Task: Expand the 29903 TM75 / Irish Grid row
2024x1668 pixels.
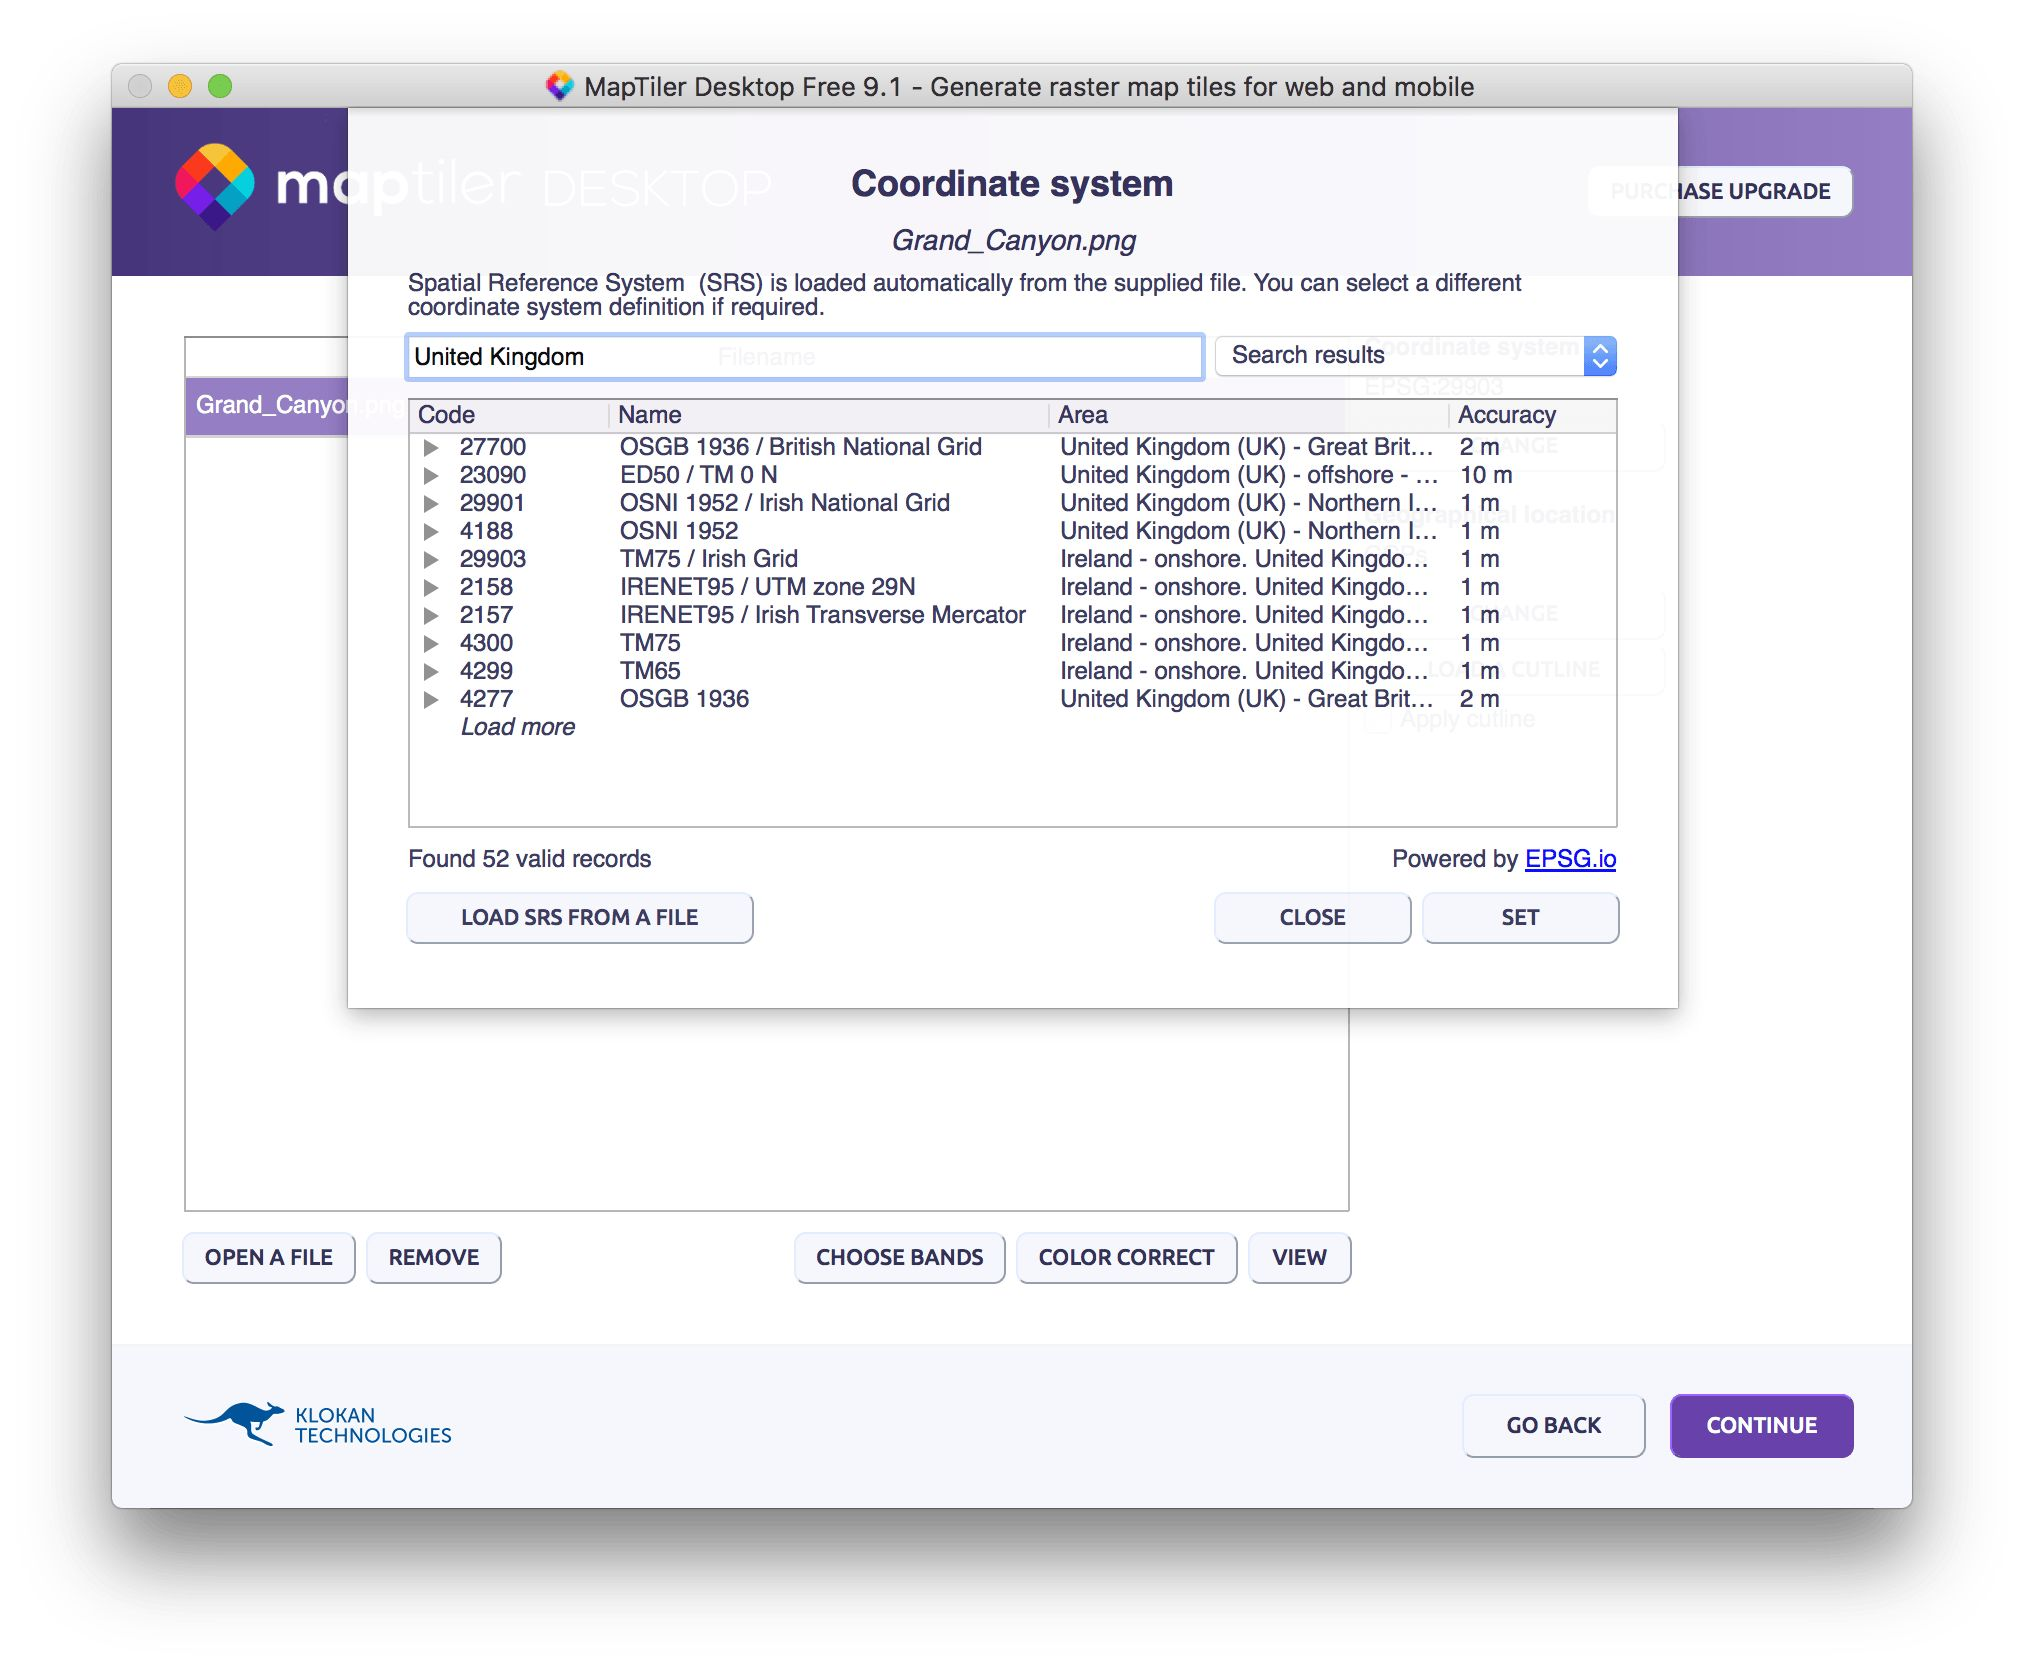Action: 431,559
